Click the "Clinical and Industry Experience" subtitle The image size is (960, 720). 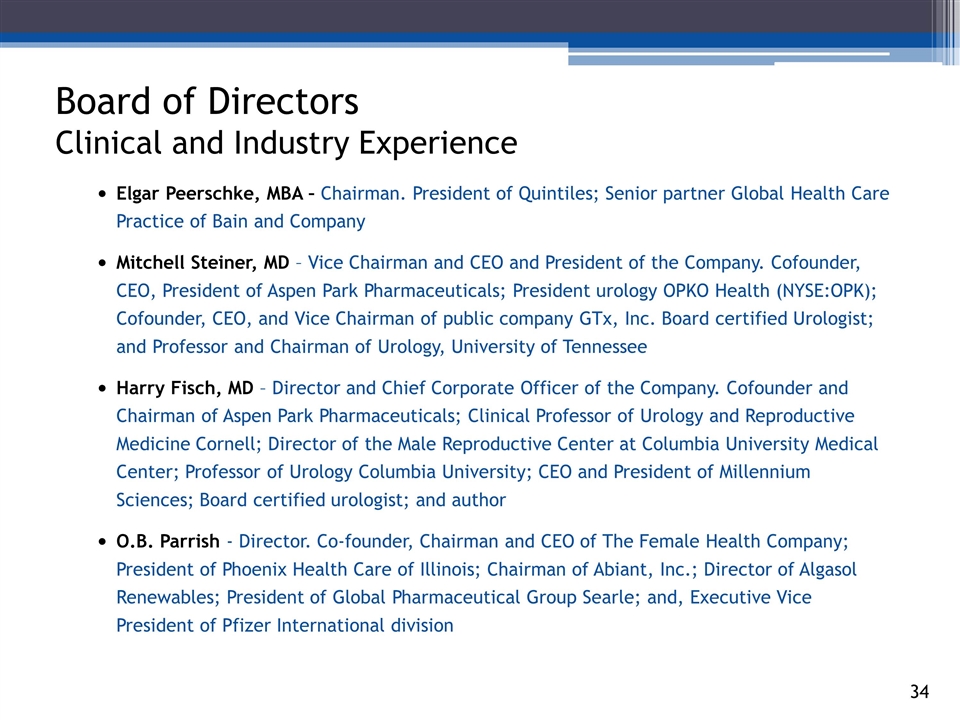pos(286,144)
